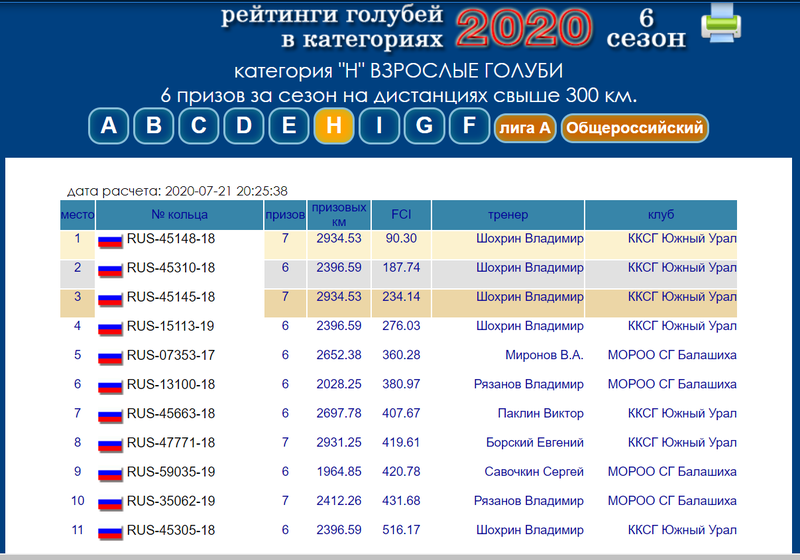Click the 'призов' column header
This screenshot has width=800, height=560.
pos(285,215)
